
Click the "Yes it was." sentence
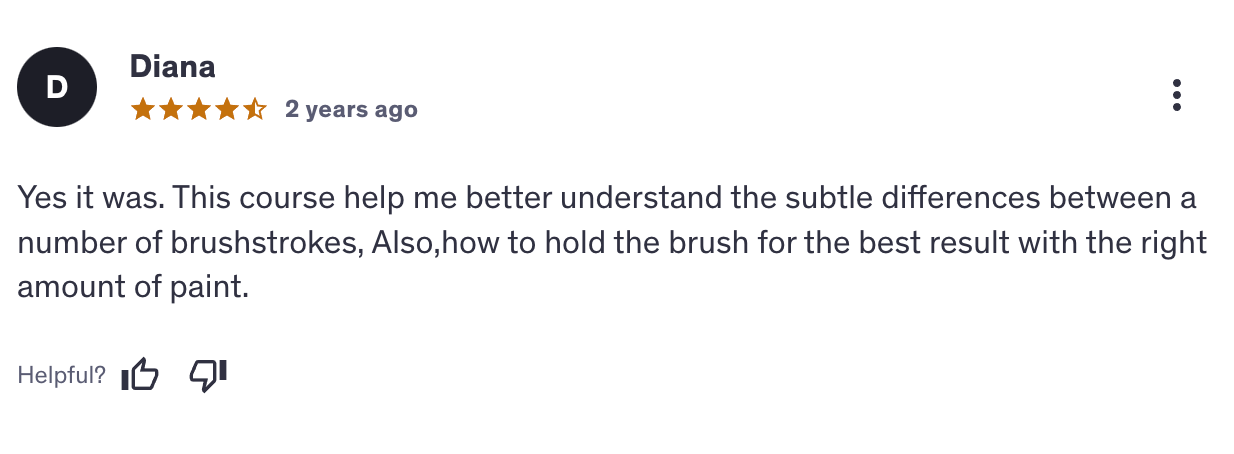(90, 197)
